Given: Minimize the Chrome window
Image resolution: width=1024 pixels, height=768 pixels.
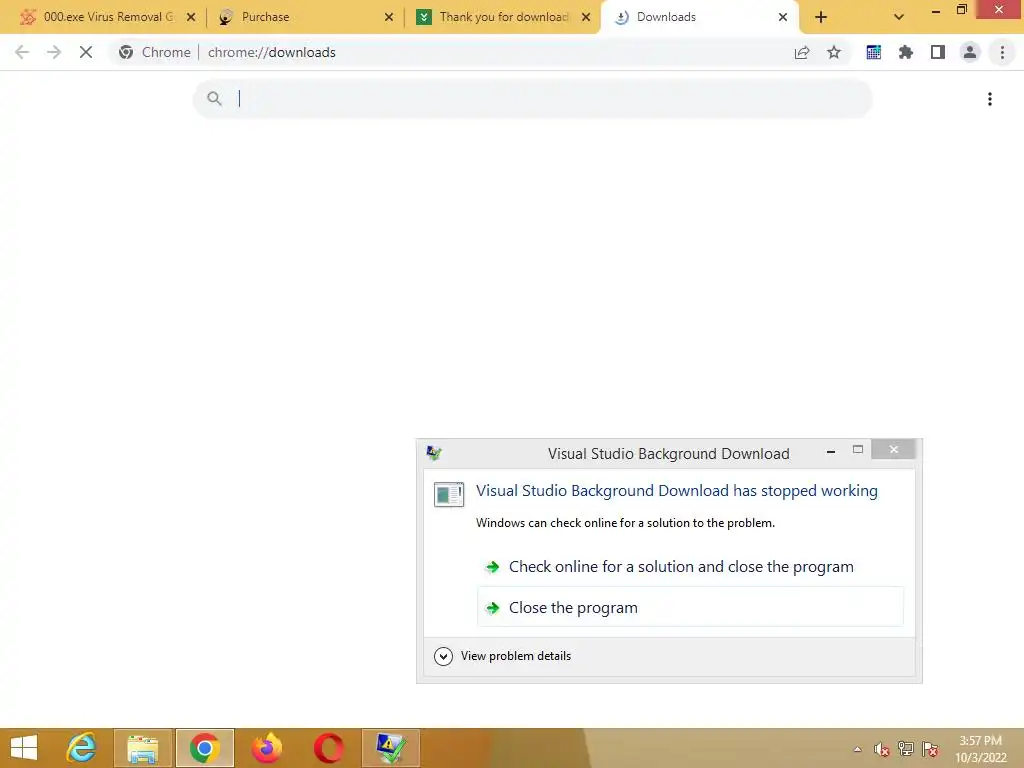Looking at the screenshot, I should [935, 11].
